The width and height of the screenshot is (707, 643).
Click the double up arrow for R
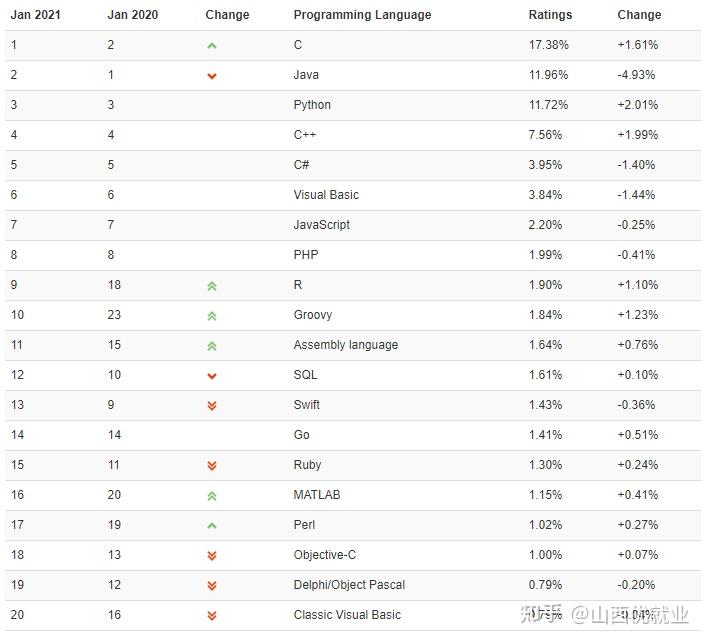tap(212, 286)
